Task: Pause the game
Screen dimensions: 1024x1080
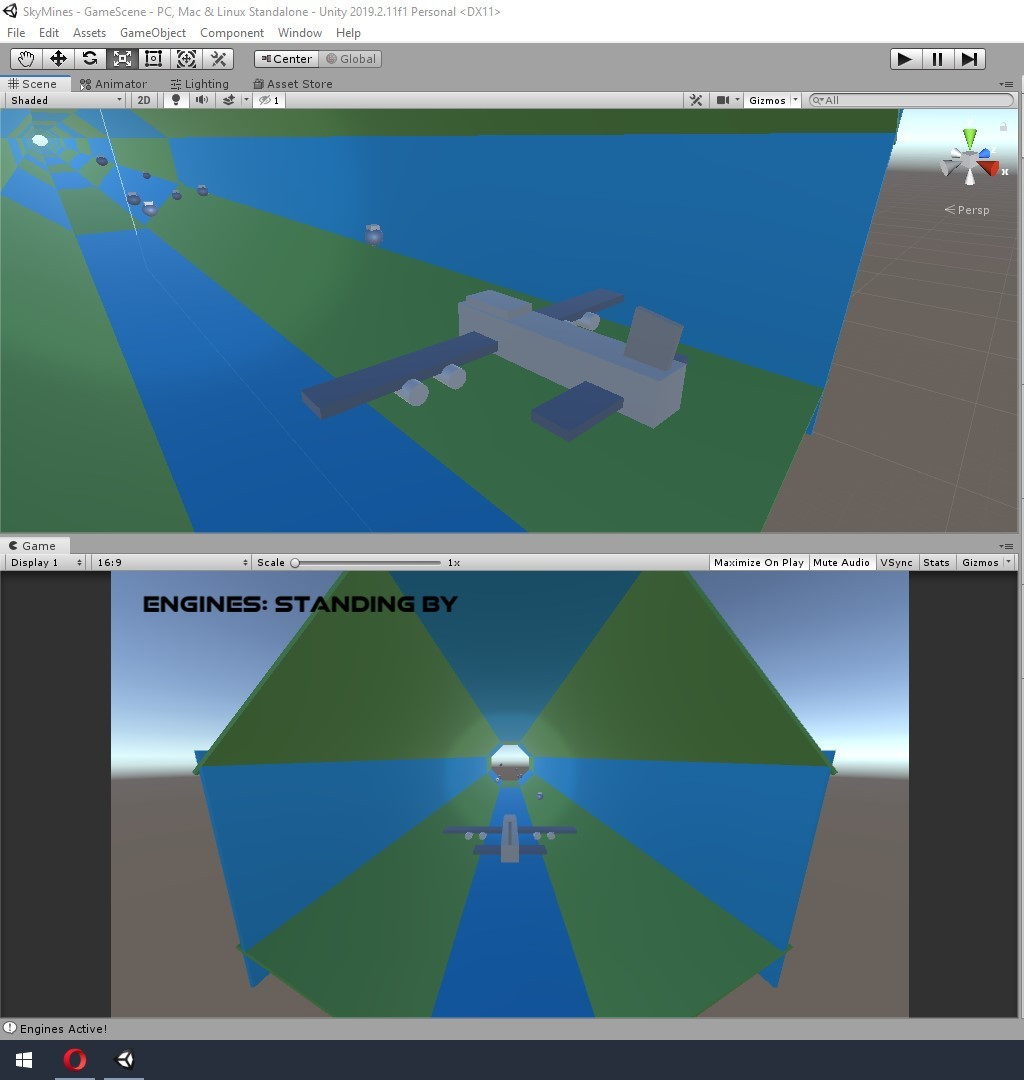Action: pyautogui.click(x=937, y=59)
